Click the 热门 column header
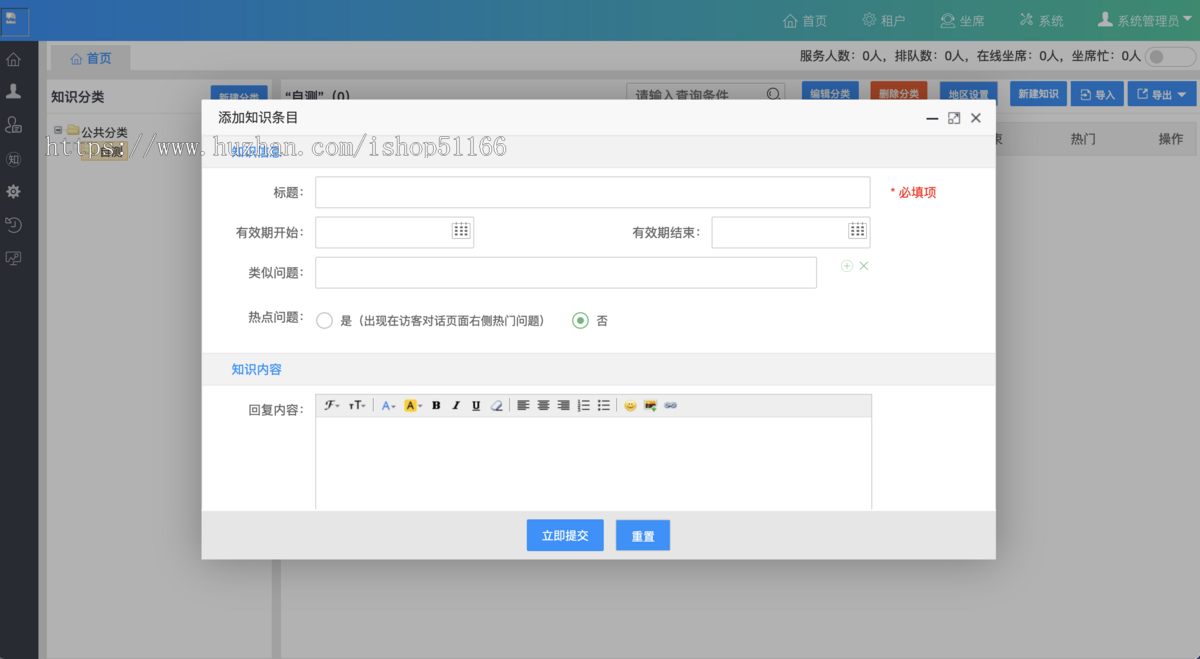 tap(1083, 139)
